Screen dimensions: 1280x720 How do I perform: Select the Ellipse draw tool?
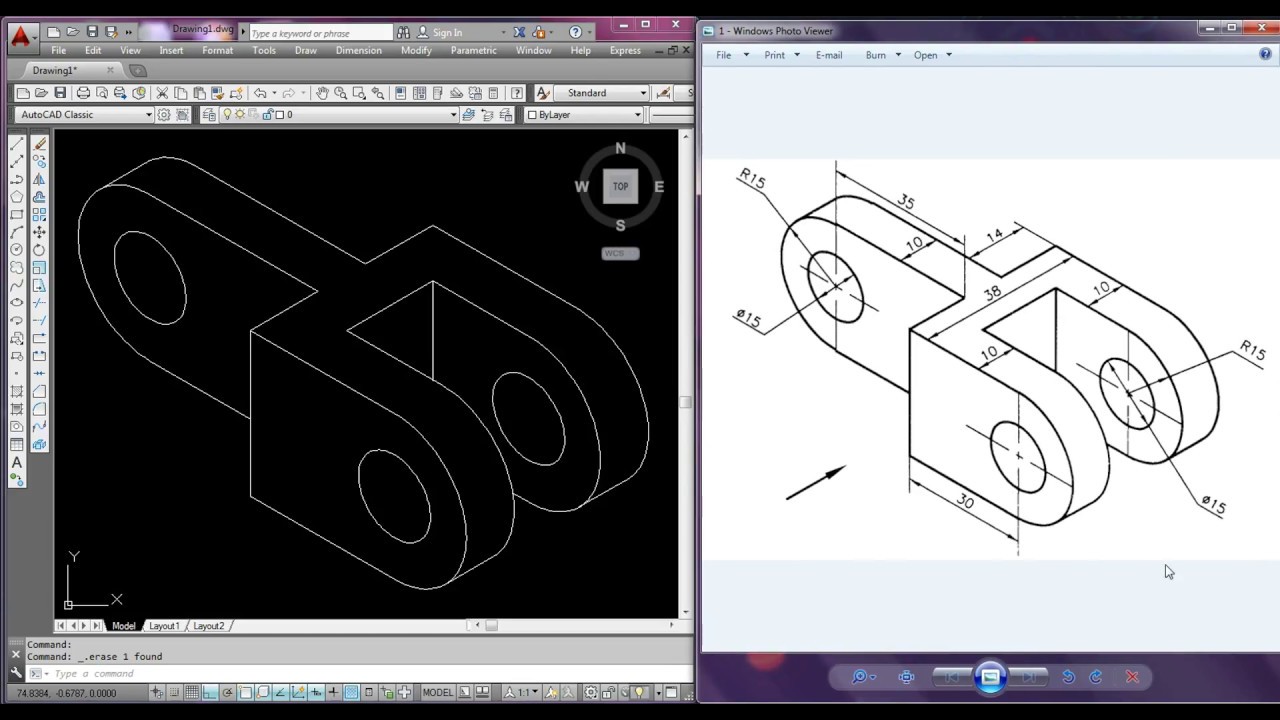(17, 302)
